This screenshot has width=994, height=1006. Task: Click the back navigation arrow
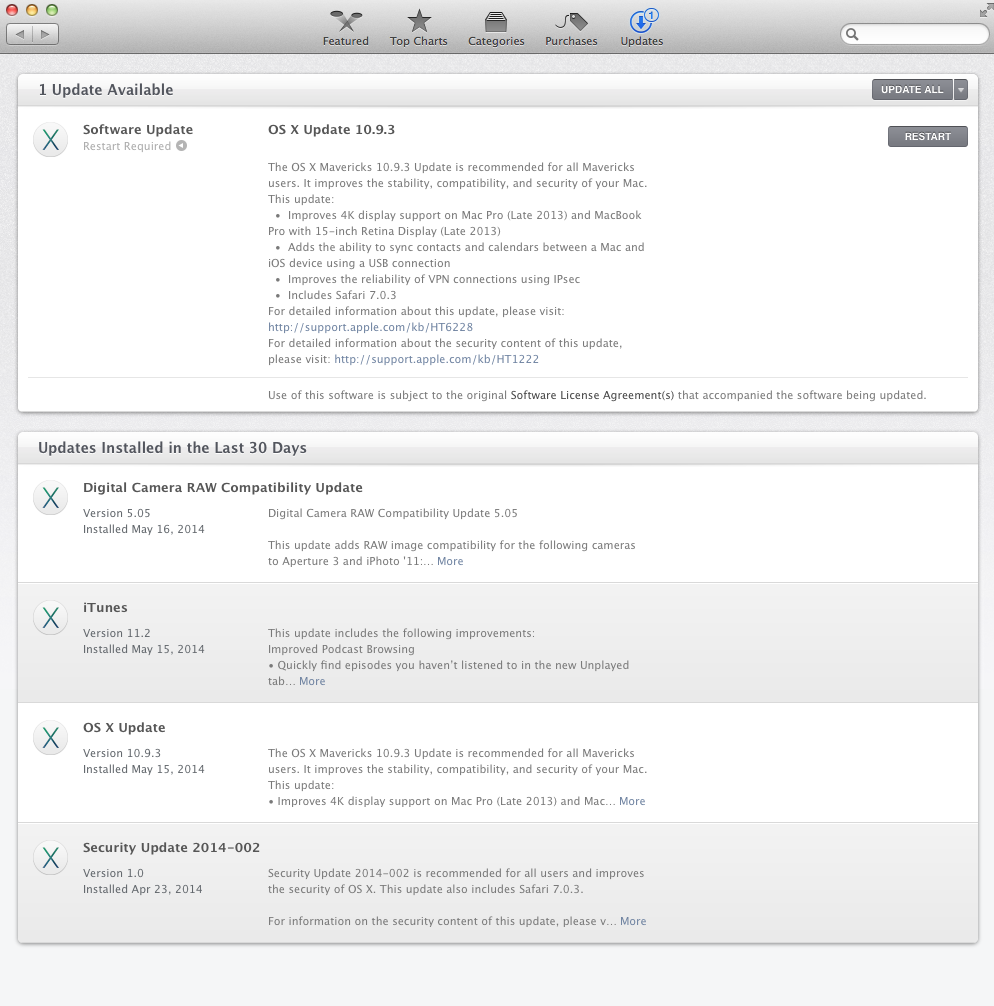(20, 34)
